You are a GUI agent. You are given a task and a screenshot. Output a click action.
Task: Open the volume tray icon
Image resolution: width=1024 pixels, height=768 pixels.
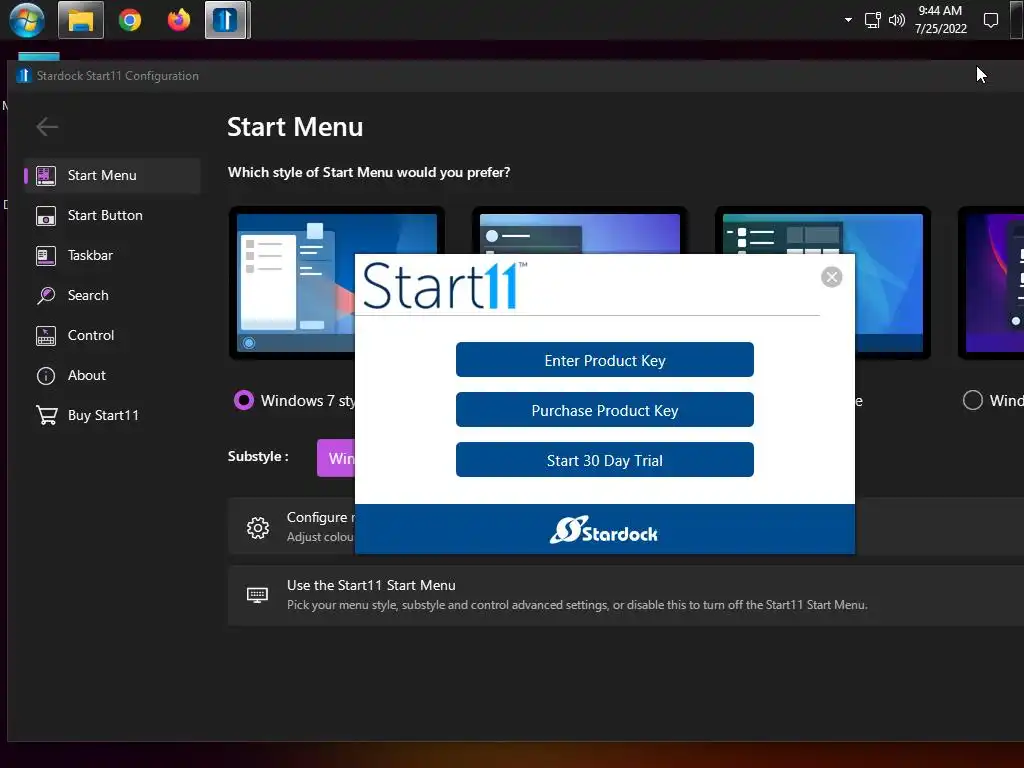897,20
